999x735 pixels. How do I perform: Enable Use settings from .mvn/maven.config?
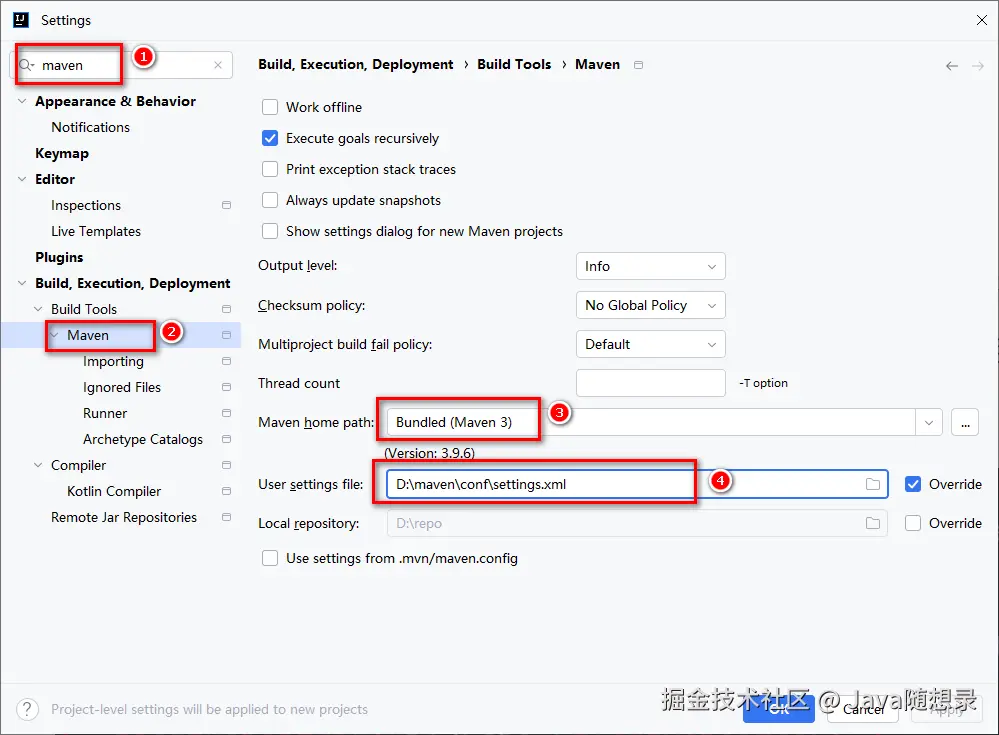(x=270, y=558)
